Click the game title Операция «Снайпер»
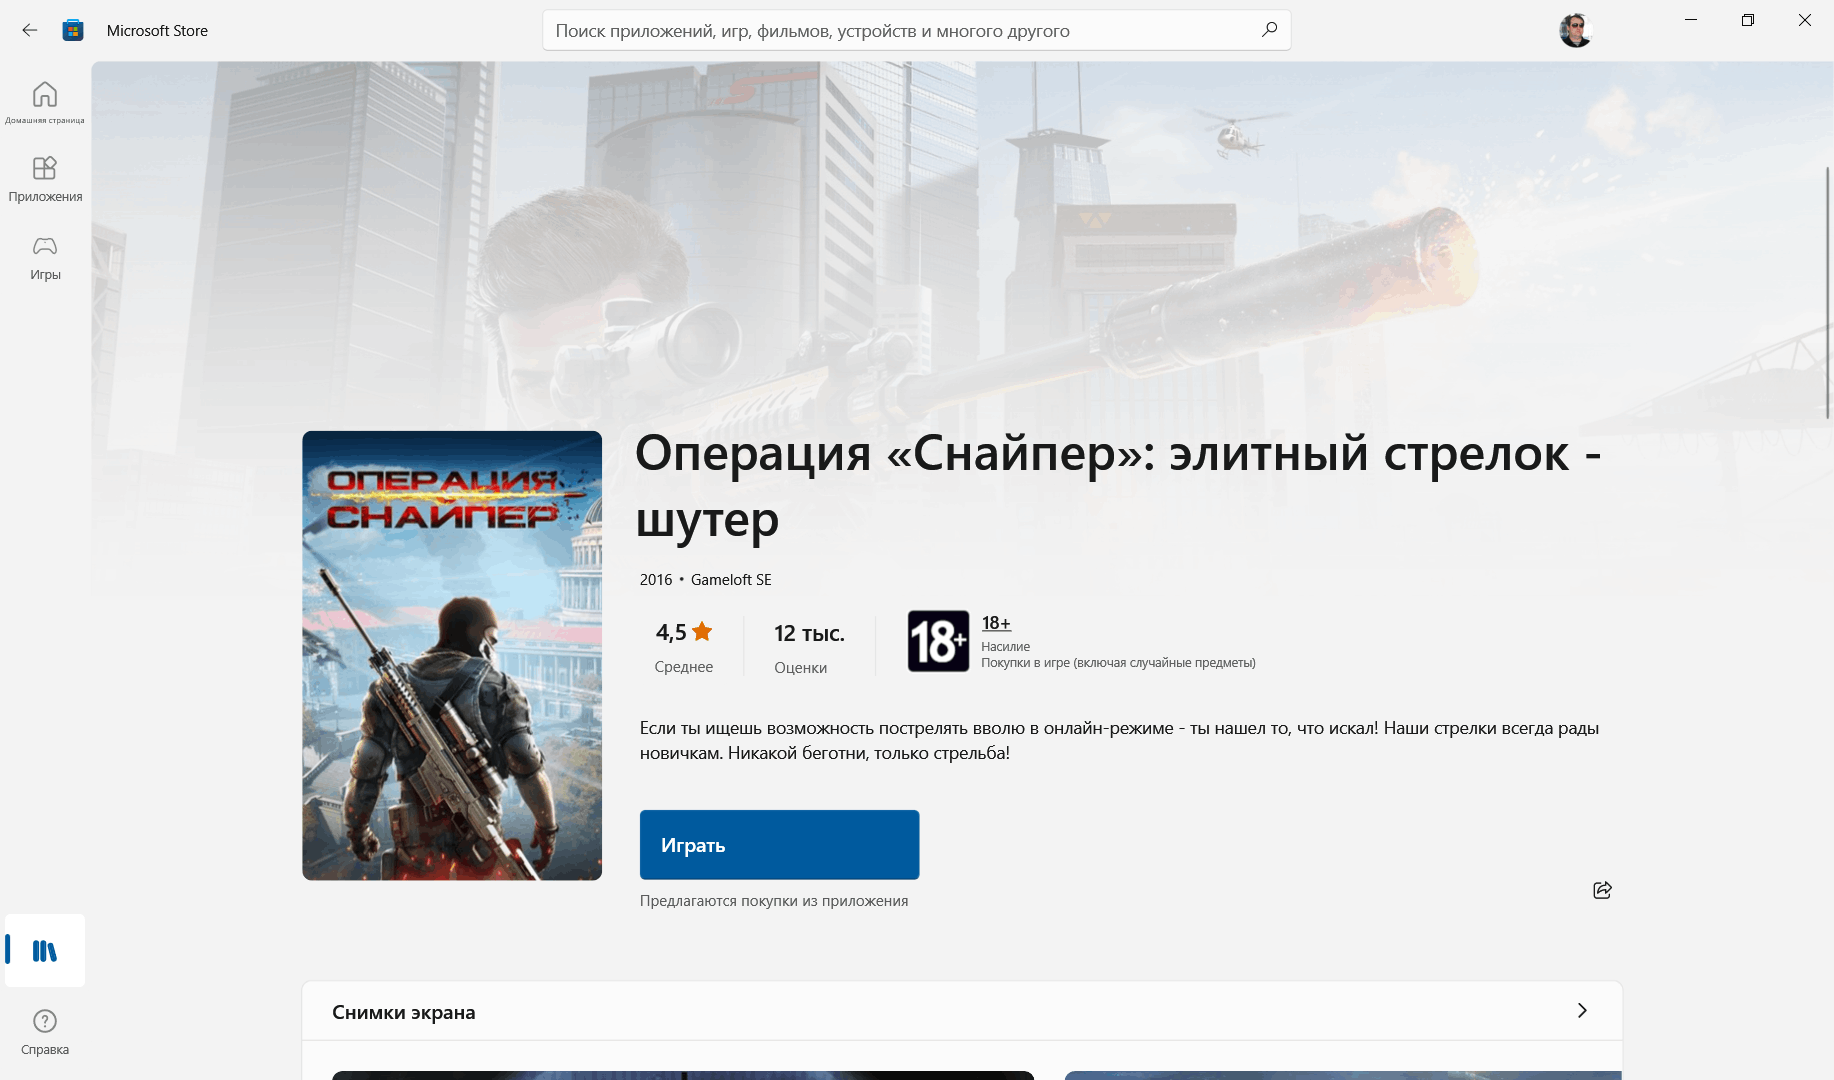The image size is (1834, 1080). pos(1118,486)
